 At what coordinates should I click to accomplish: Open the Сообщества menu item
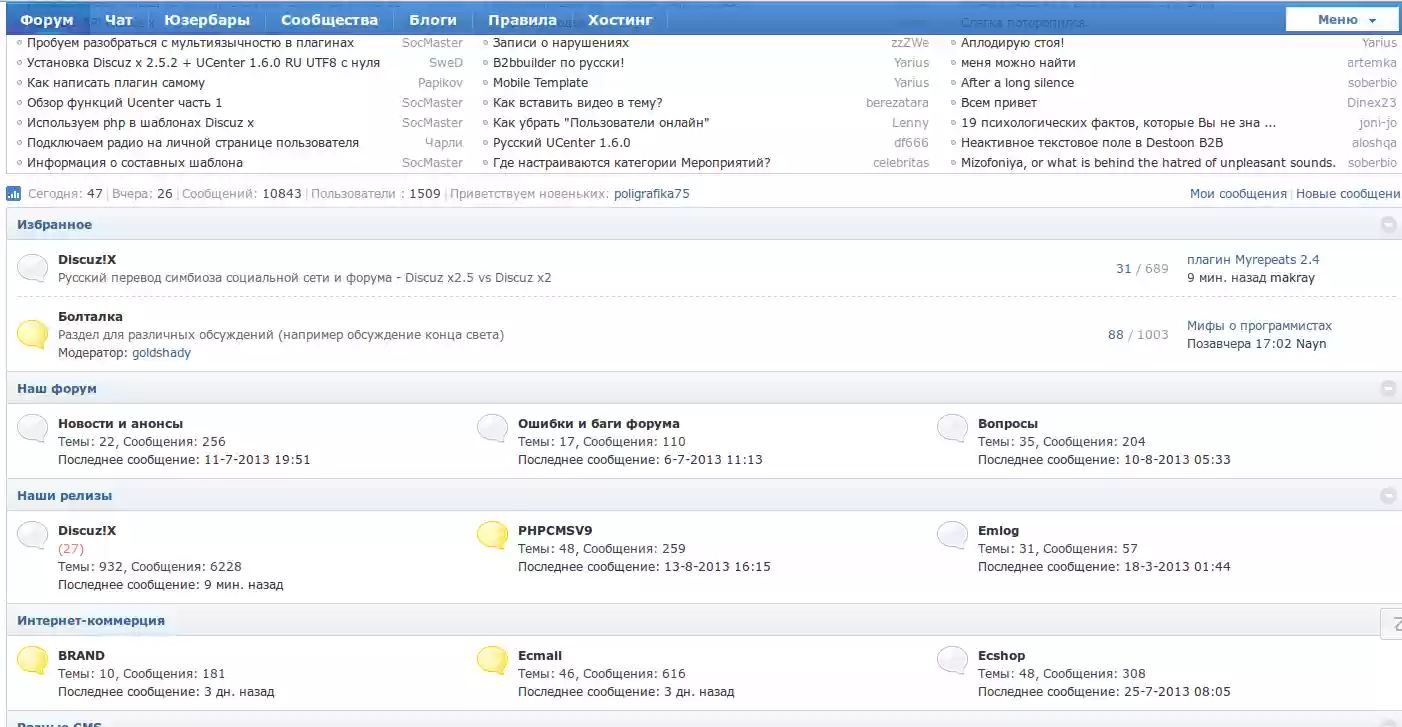coord(329,17)
